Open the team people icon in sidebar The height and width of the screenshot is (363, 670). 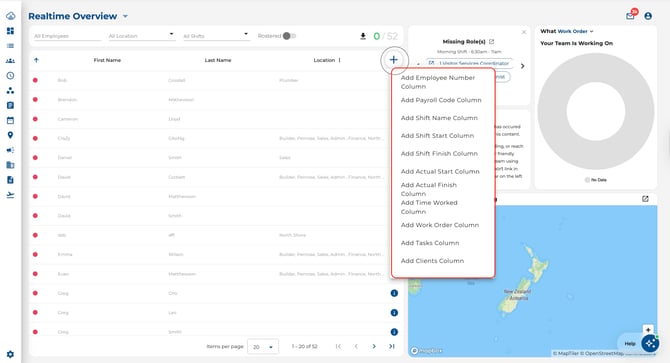tap(11, 61)
